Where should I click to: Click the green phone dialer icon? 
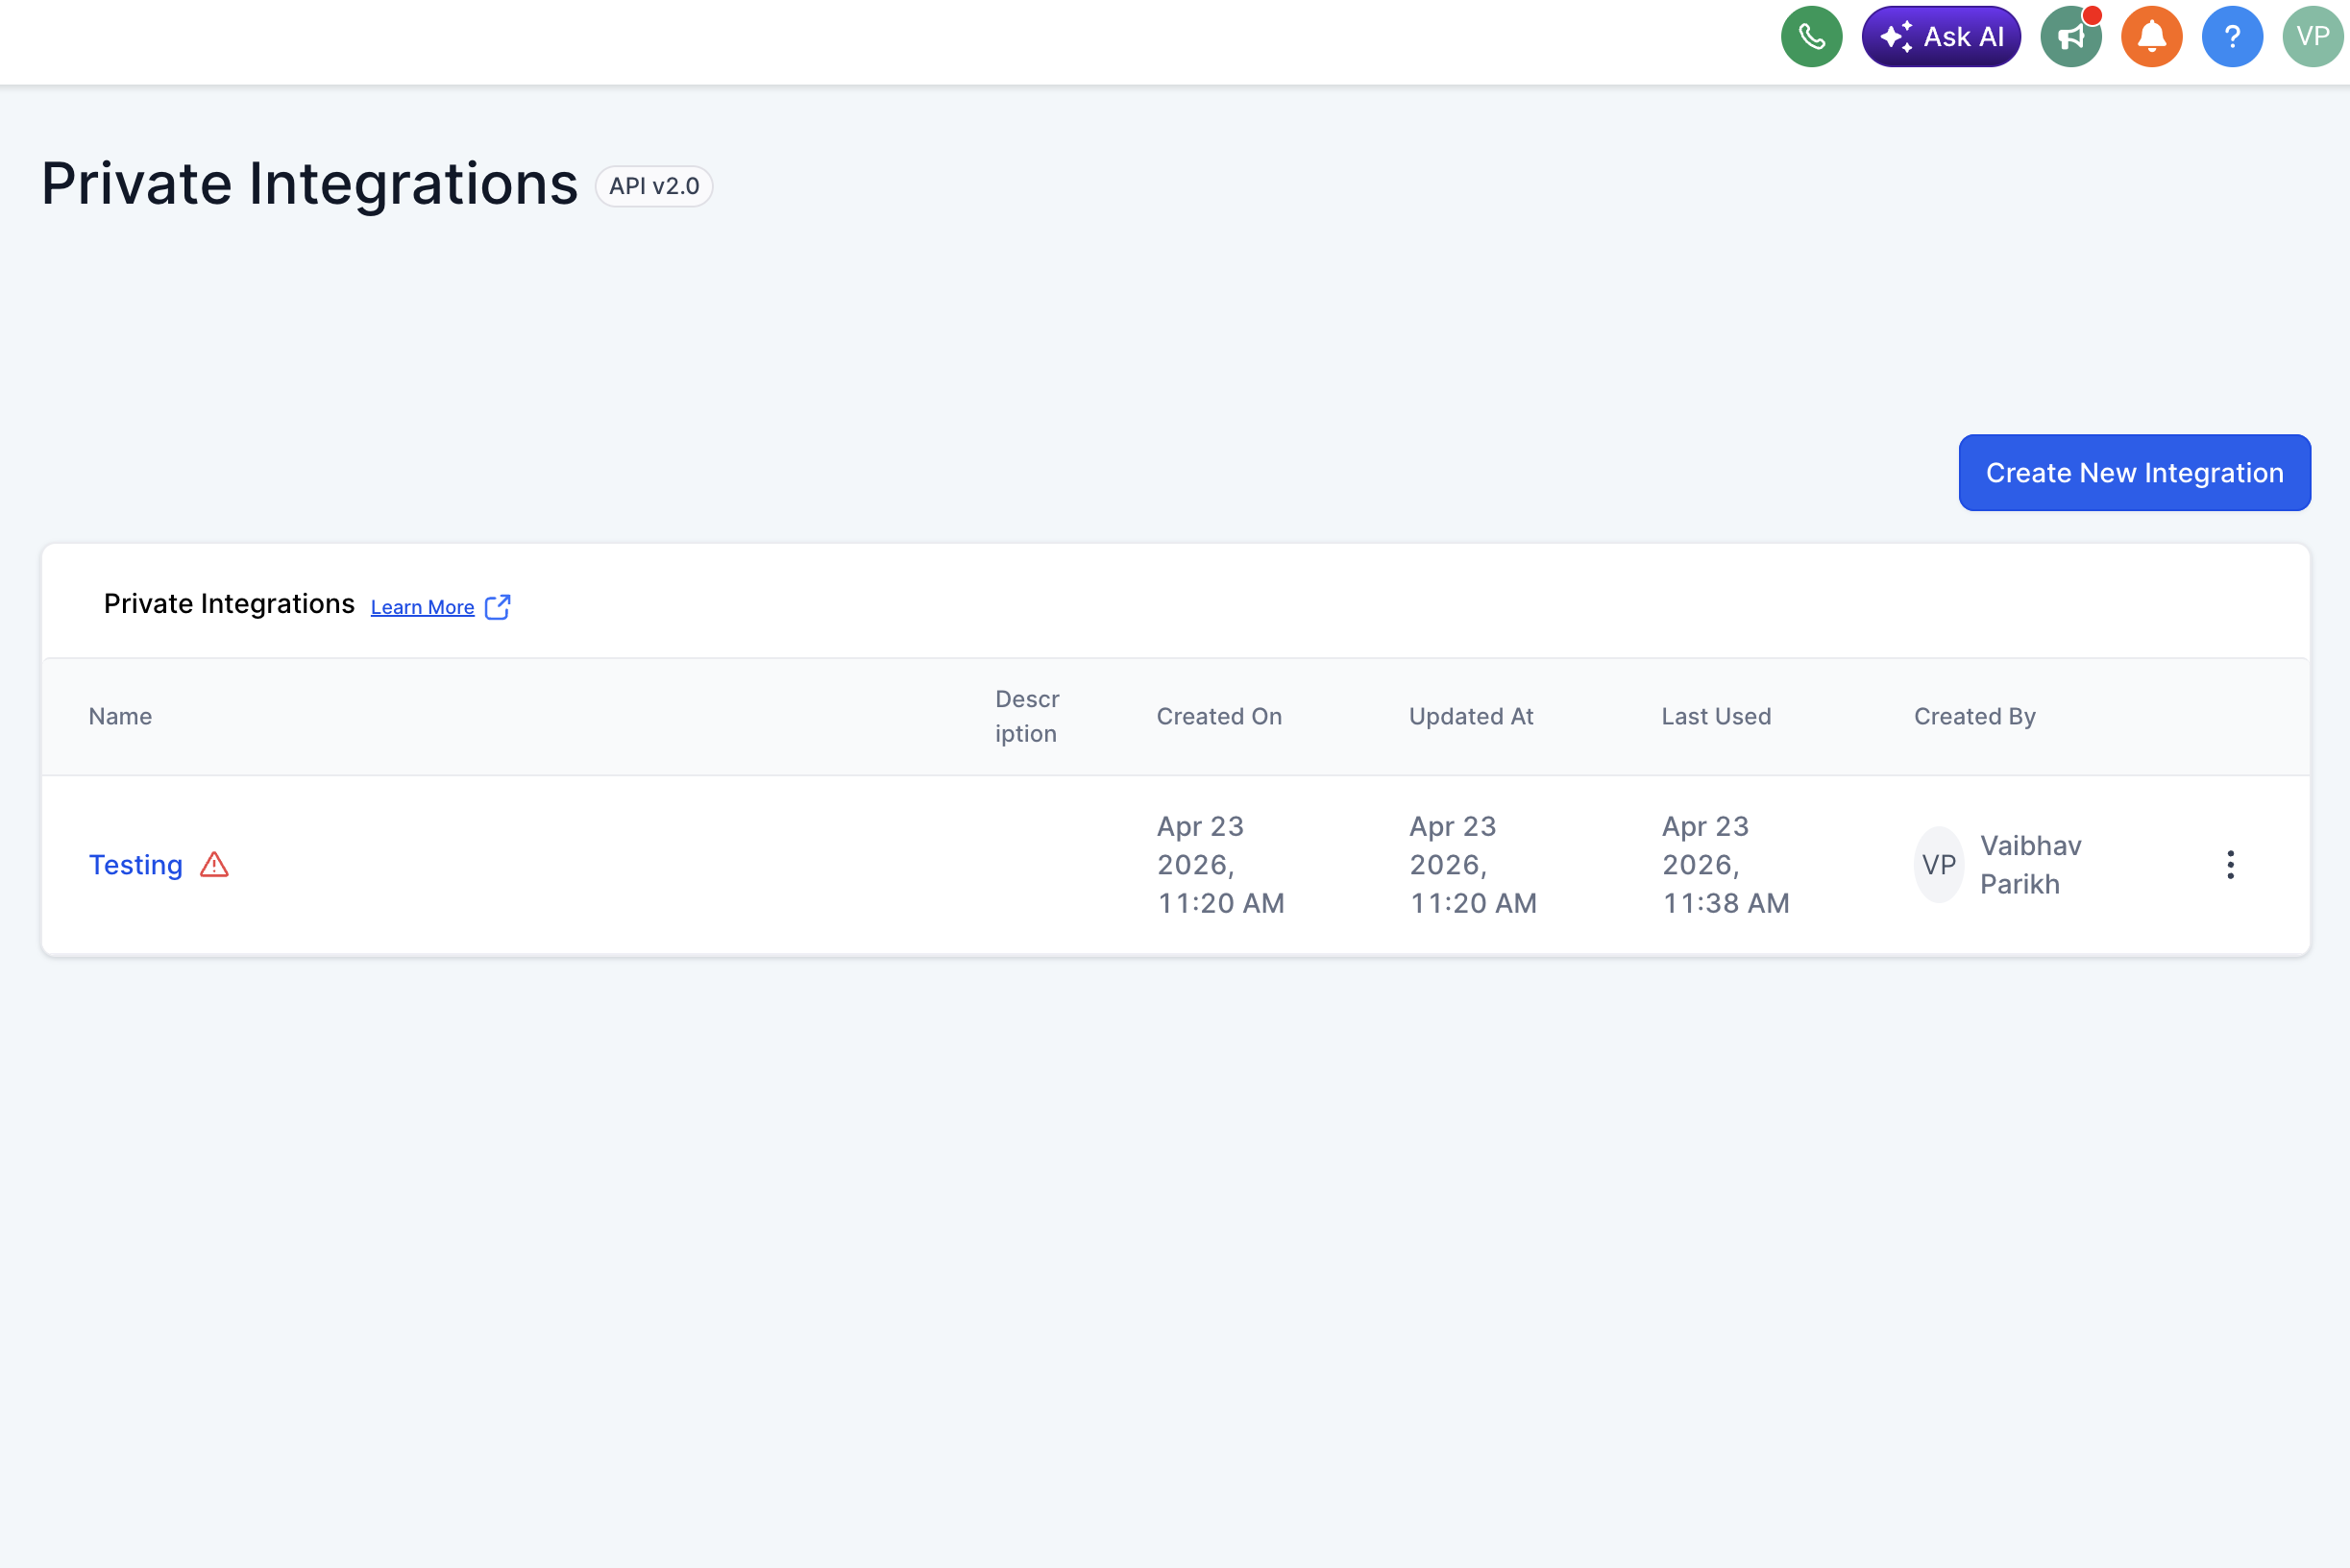pyautogui.click(x=1811, y=37)
